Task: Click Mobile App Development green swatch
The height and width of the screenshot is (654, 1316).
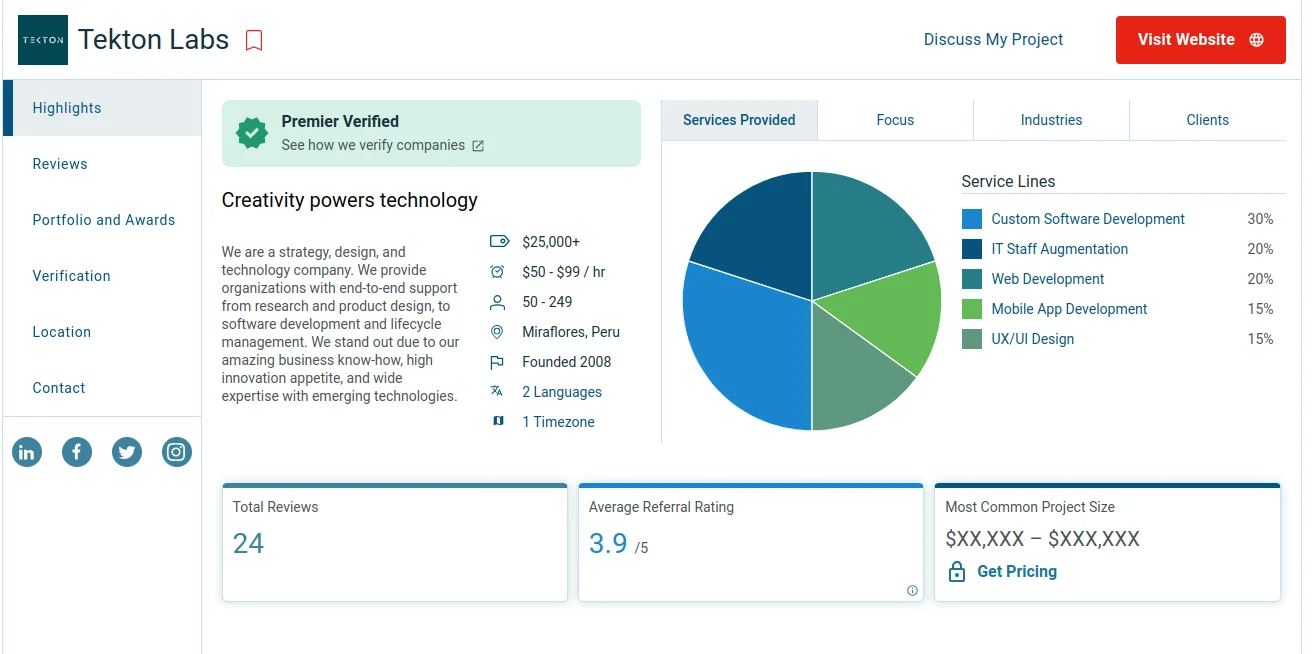Action: pos(972,309)
